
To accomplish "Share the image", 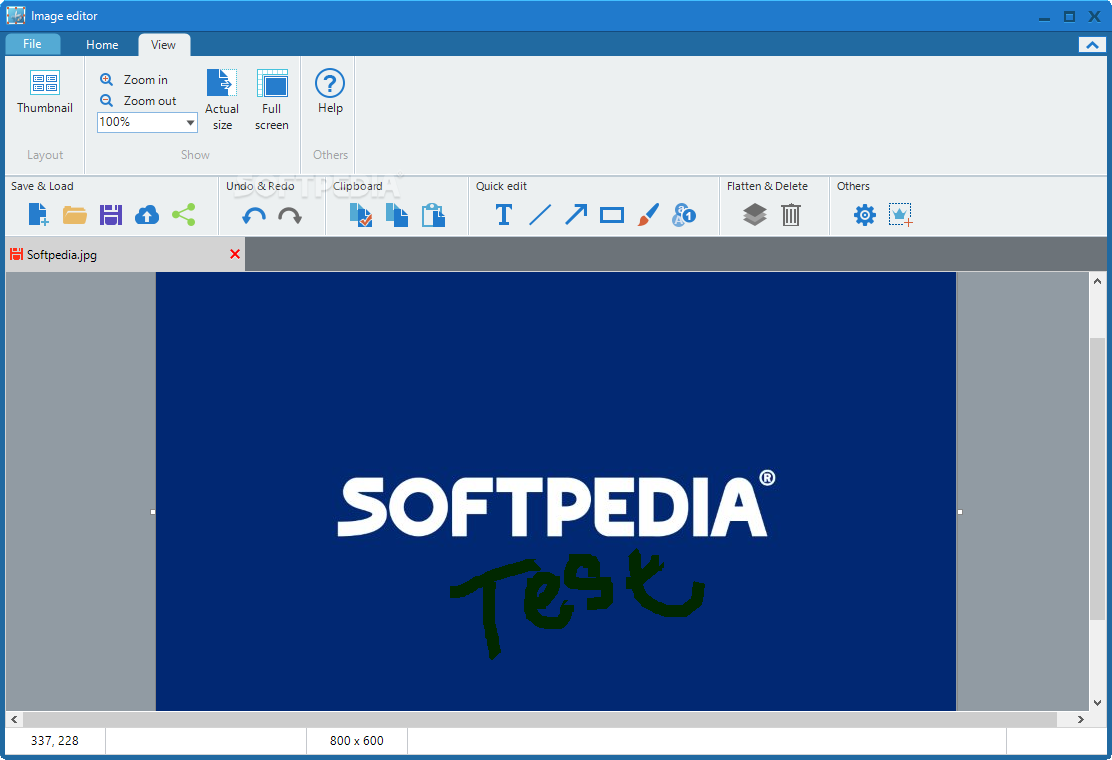I will pyautogui.click(x=184, y=214).
